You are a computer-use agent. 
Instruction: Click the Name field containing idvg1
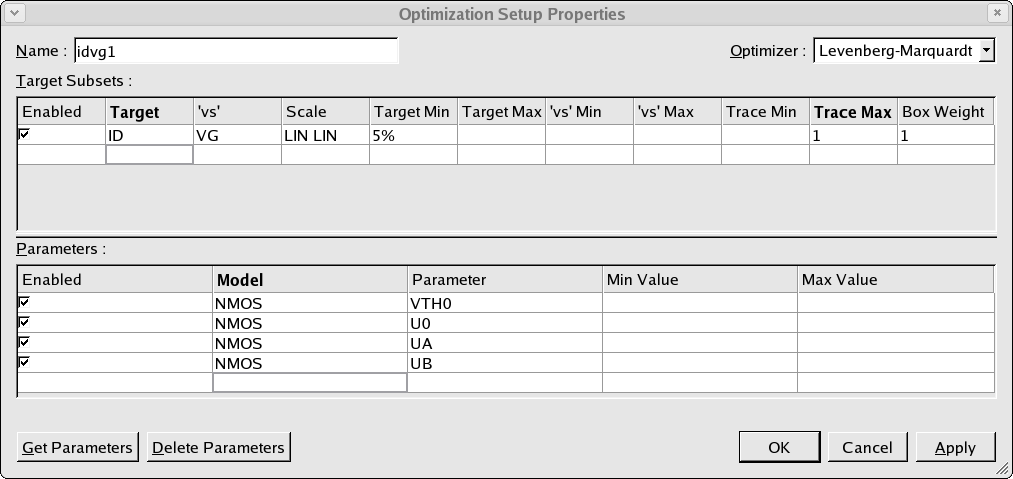coord(236,51)
